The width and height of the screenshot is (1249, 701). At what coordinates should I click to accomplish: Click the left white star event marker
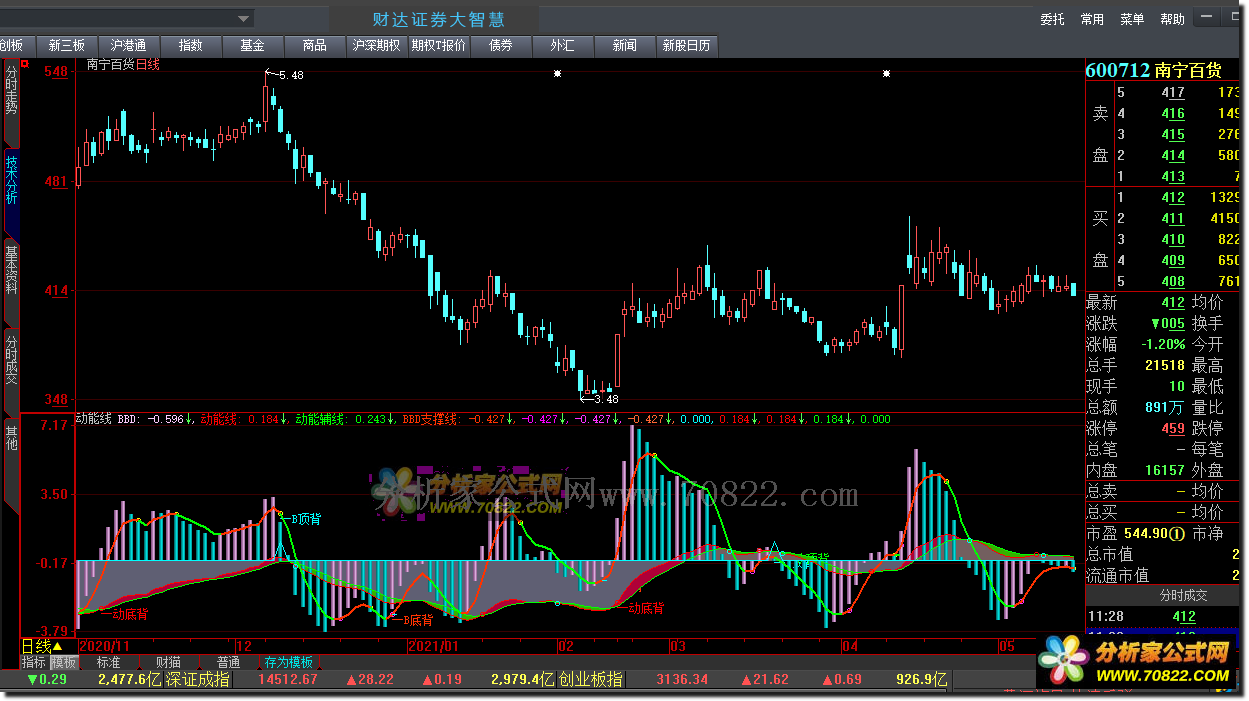coord(557,73)
